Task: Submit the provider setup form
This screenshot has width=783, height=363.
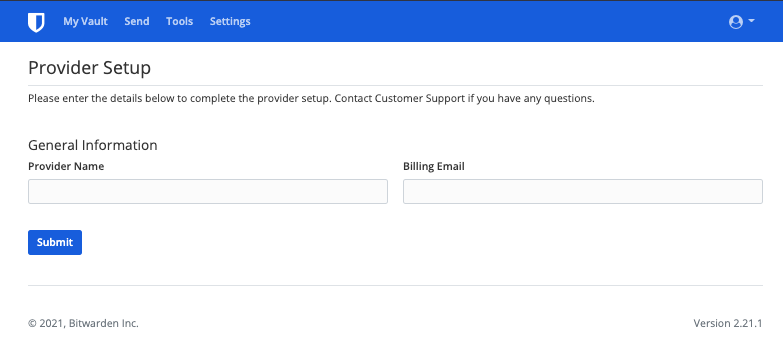Action: pos(55,242)
